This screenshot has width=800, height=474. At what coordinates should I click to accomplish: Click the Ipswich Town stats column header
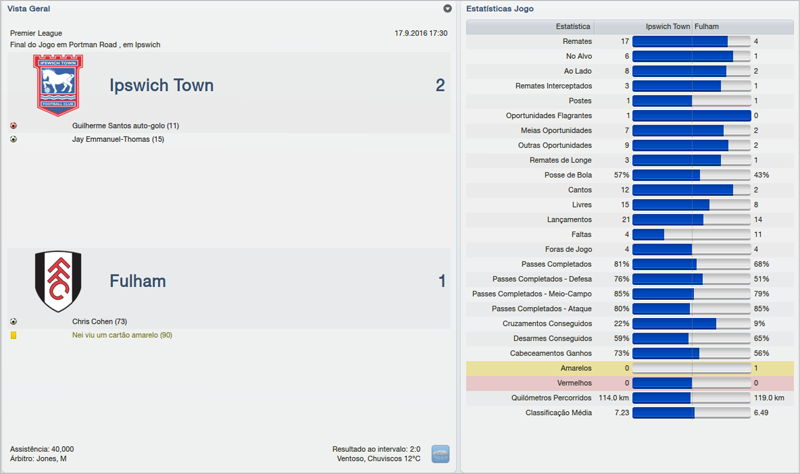[x=667, y=26]
